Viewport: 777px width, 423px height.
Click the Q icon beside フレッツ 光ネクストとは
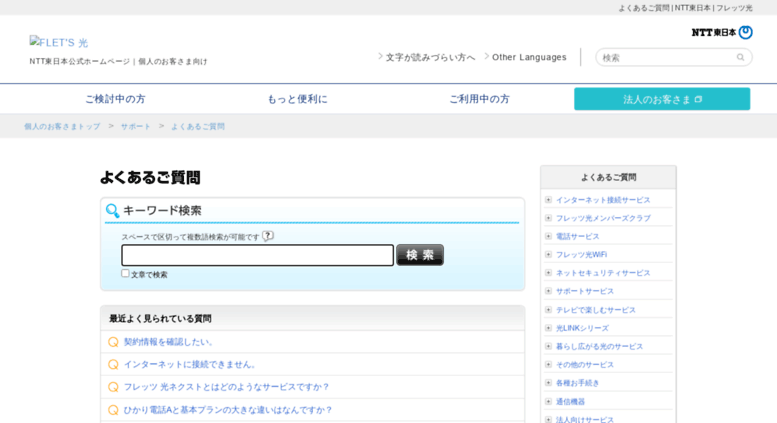pyautogui.click(x=113, y=387)
